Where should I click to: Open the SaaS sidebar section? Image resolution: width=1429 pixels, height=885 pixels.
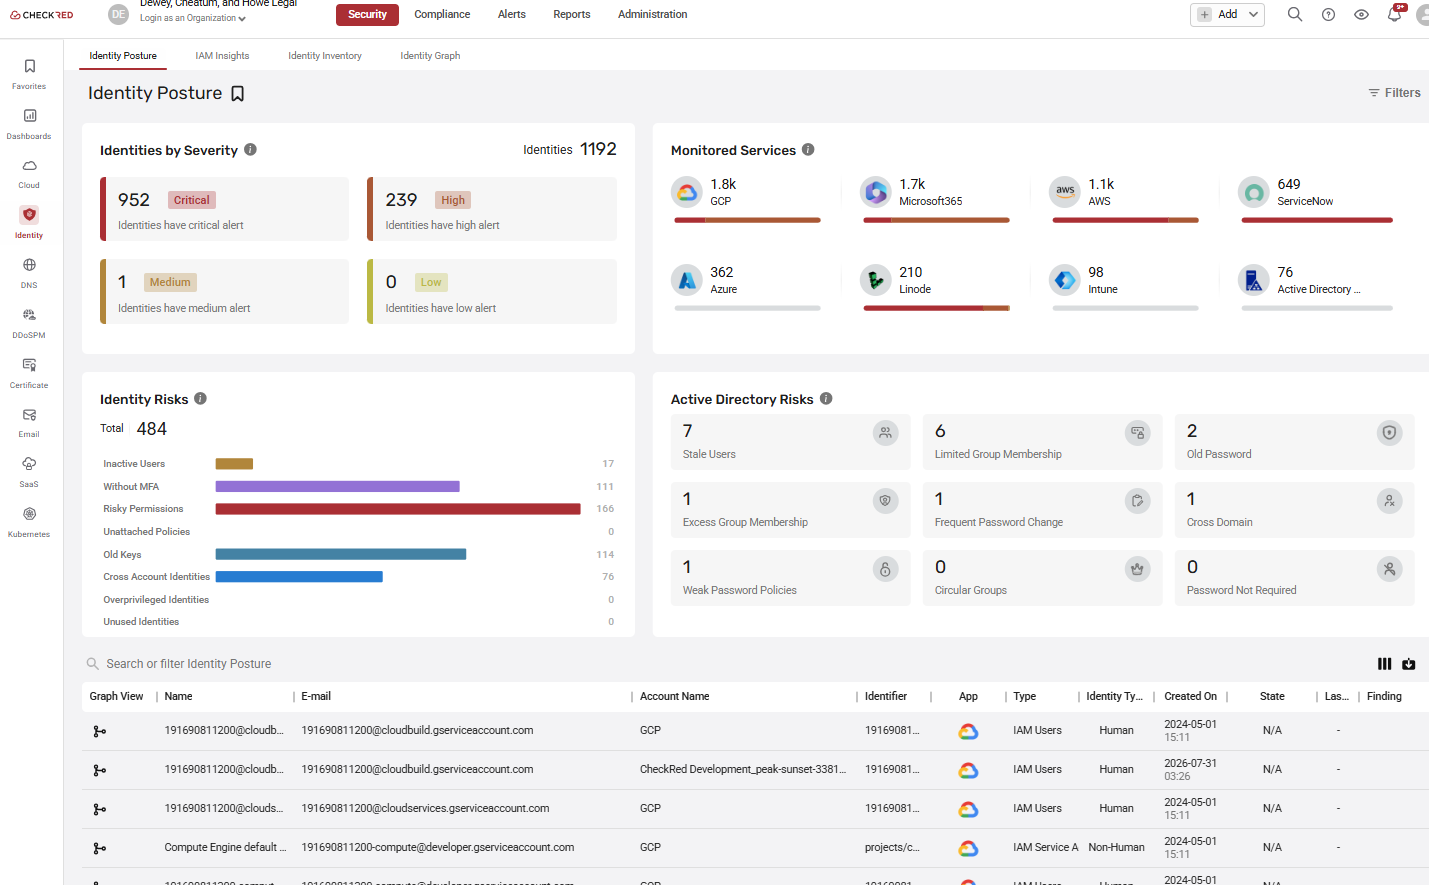tap(29, 472)
